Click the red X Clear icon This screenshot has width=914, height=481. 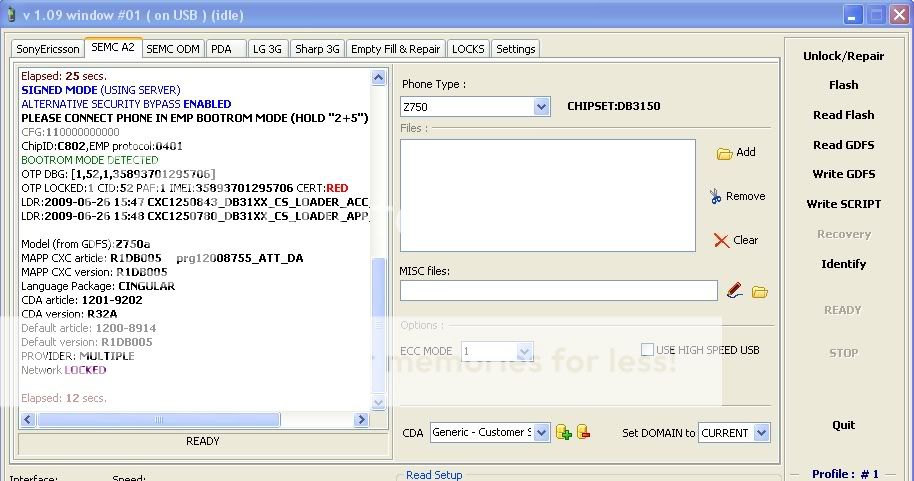coord(721,240)
